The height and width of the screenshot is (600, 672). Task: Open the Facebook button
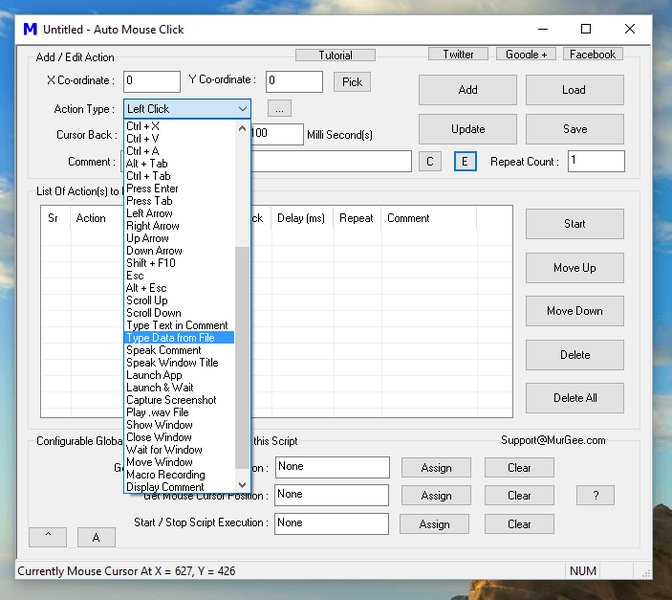click(592, 54)
